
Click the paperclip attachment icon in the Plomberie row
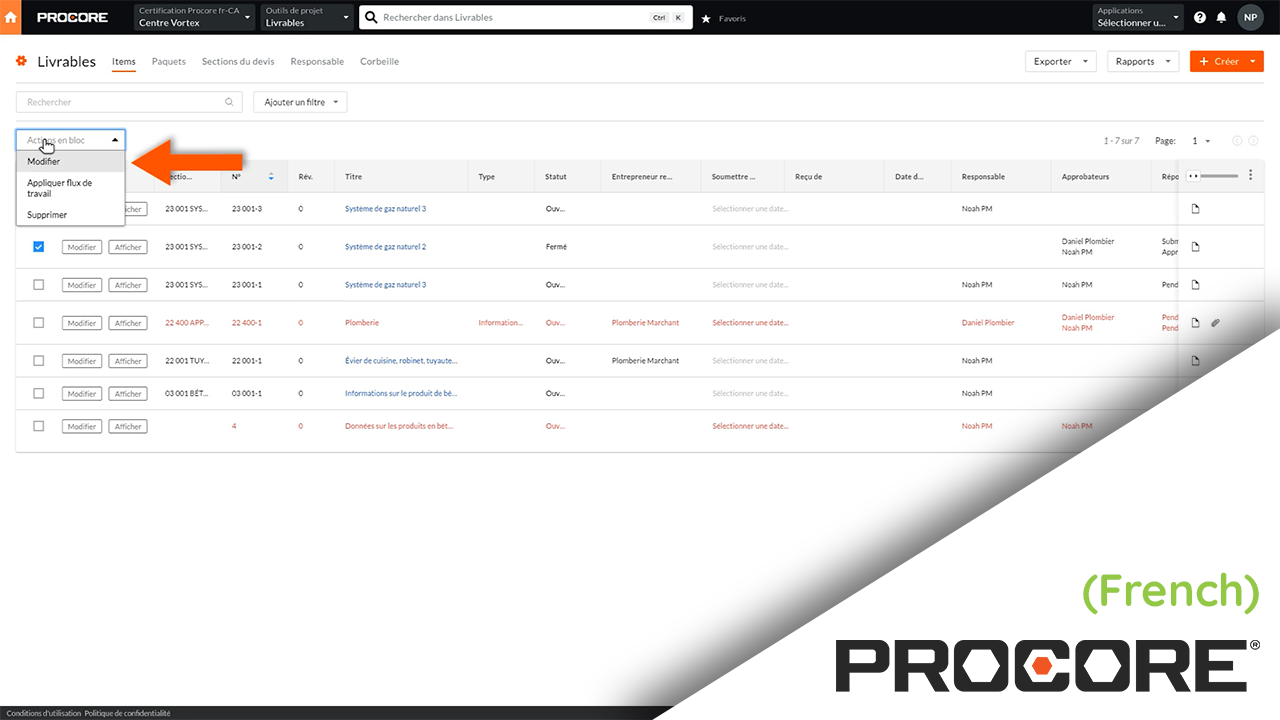click(x=1216, y=323)
